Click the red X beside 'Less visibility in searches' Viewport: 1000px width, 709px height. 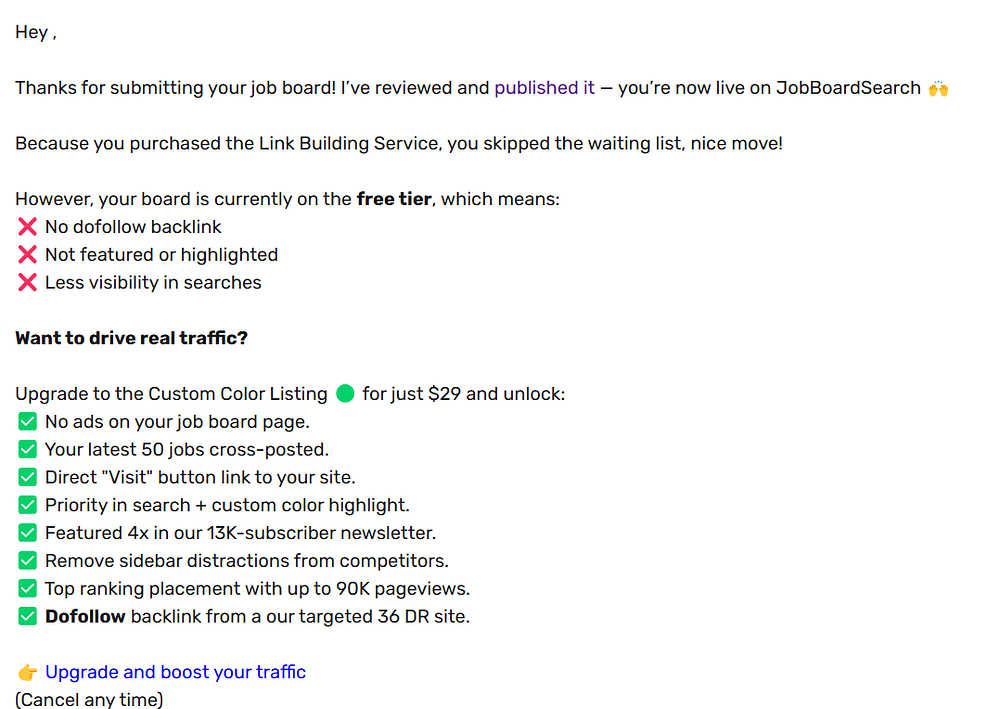click(27, 282)
